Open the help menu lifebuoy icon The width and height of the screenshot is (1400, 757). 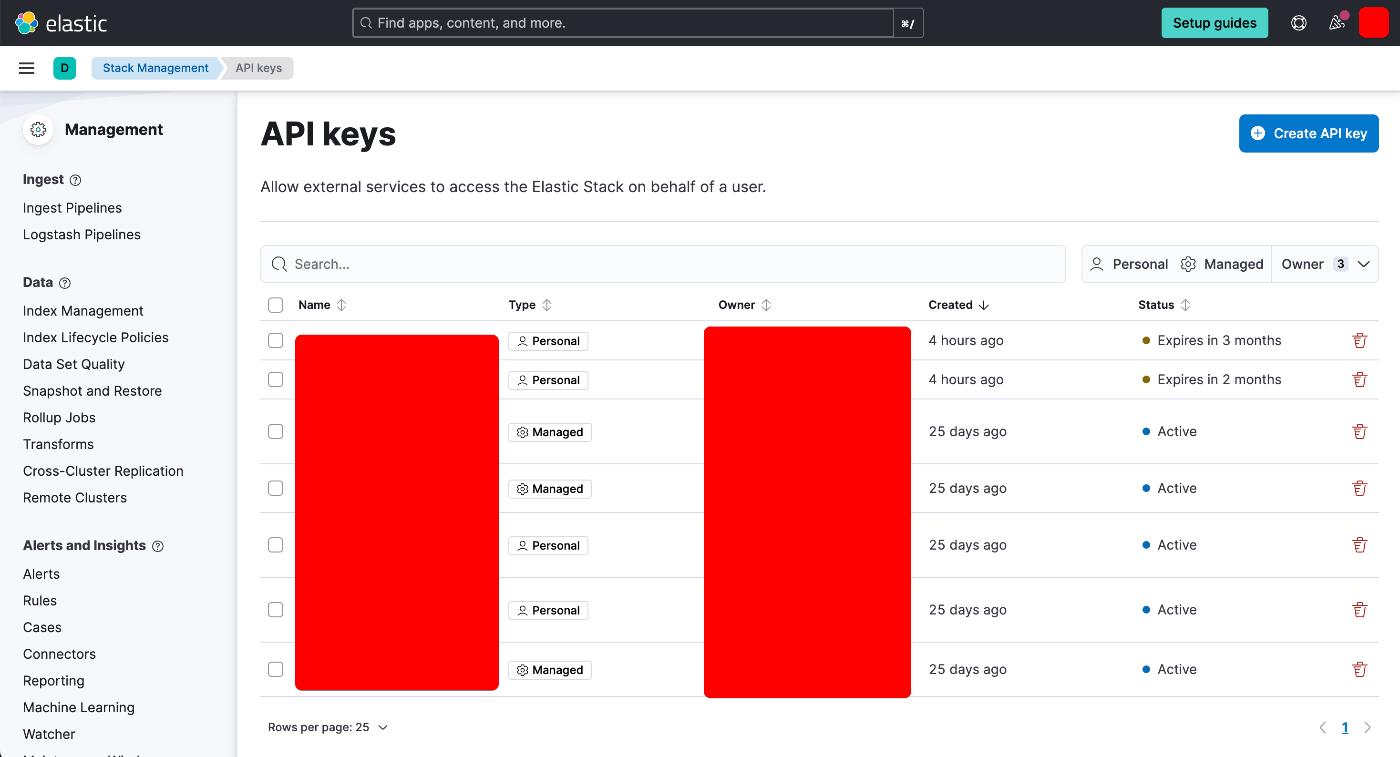(x=1299, y=23)
